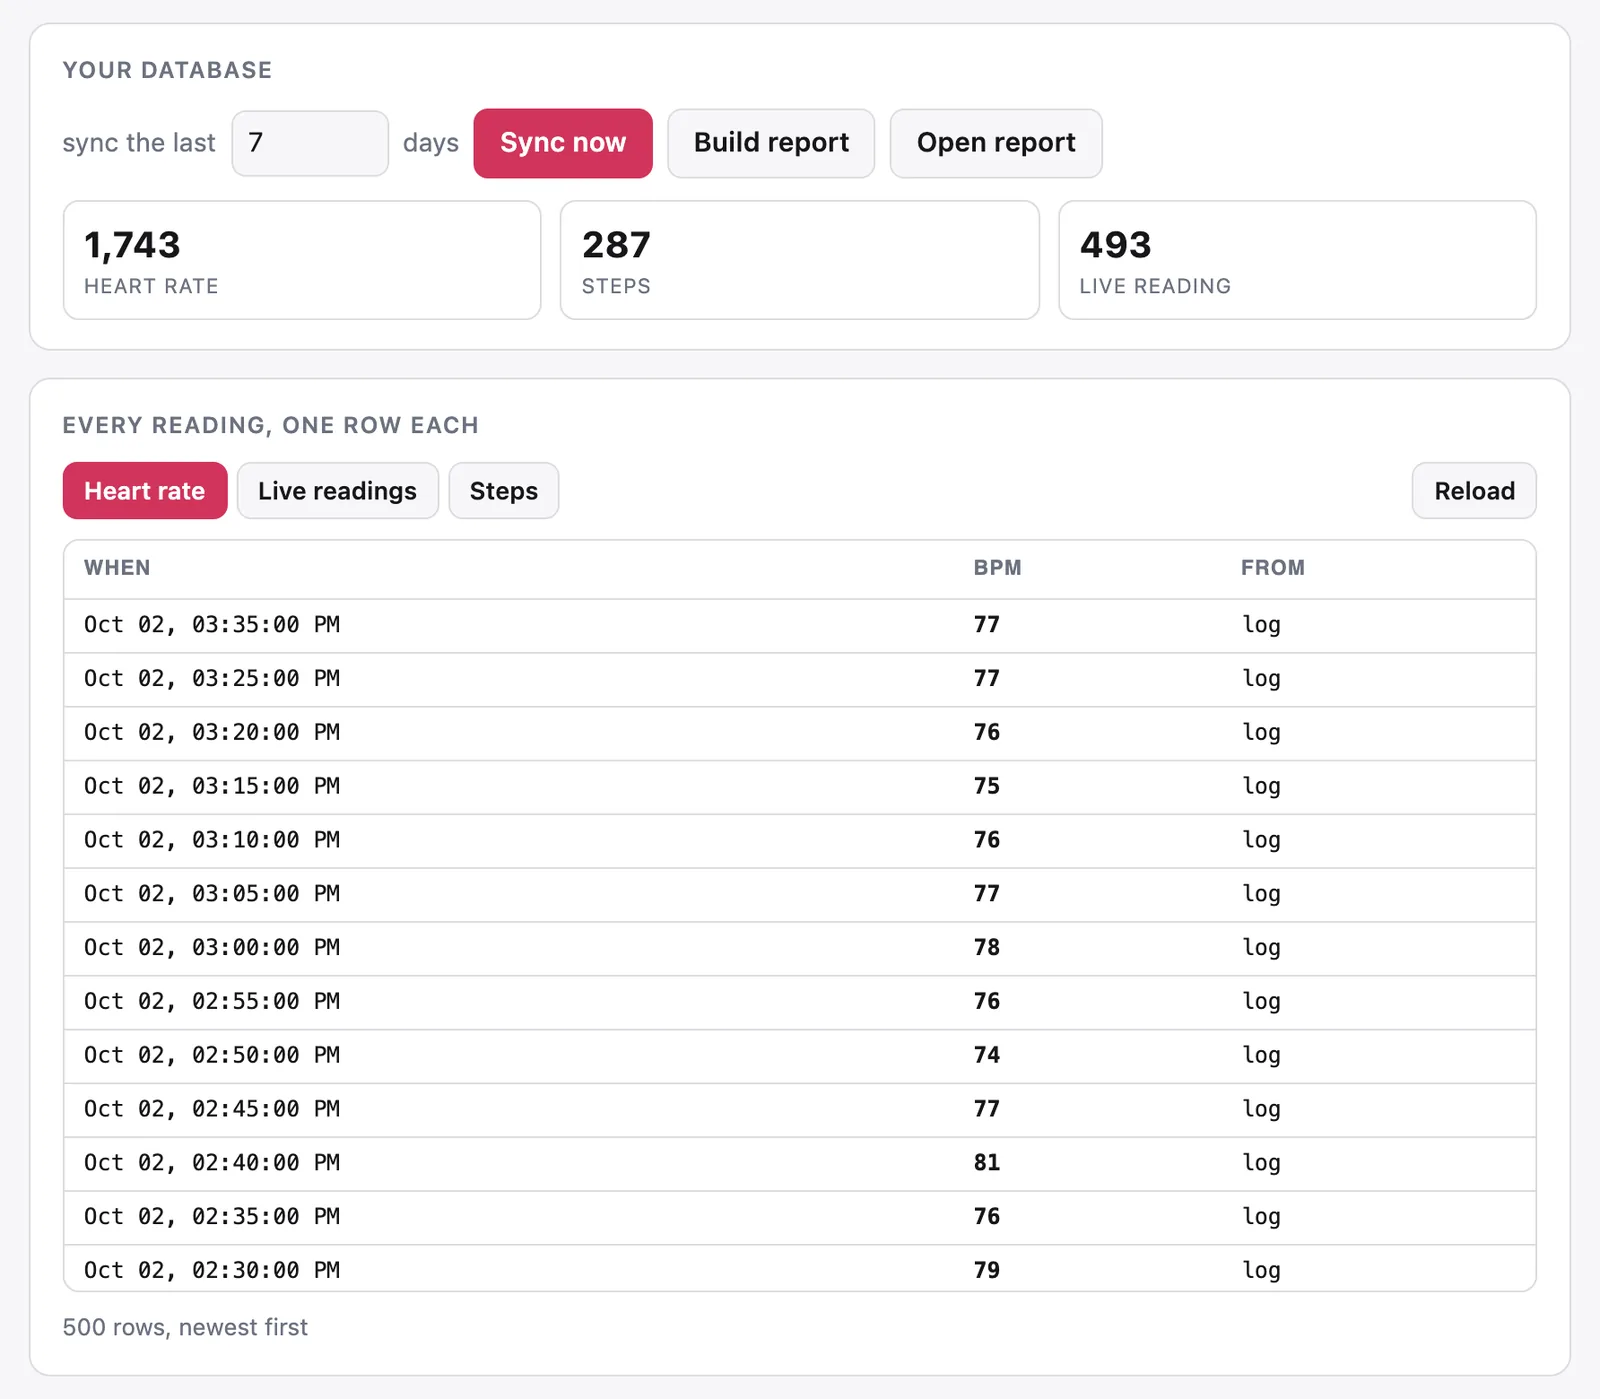The height and width of the screenshot is (1399, 1600).
Task: Switch to the Steps tab
Action: 504,491
